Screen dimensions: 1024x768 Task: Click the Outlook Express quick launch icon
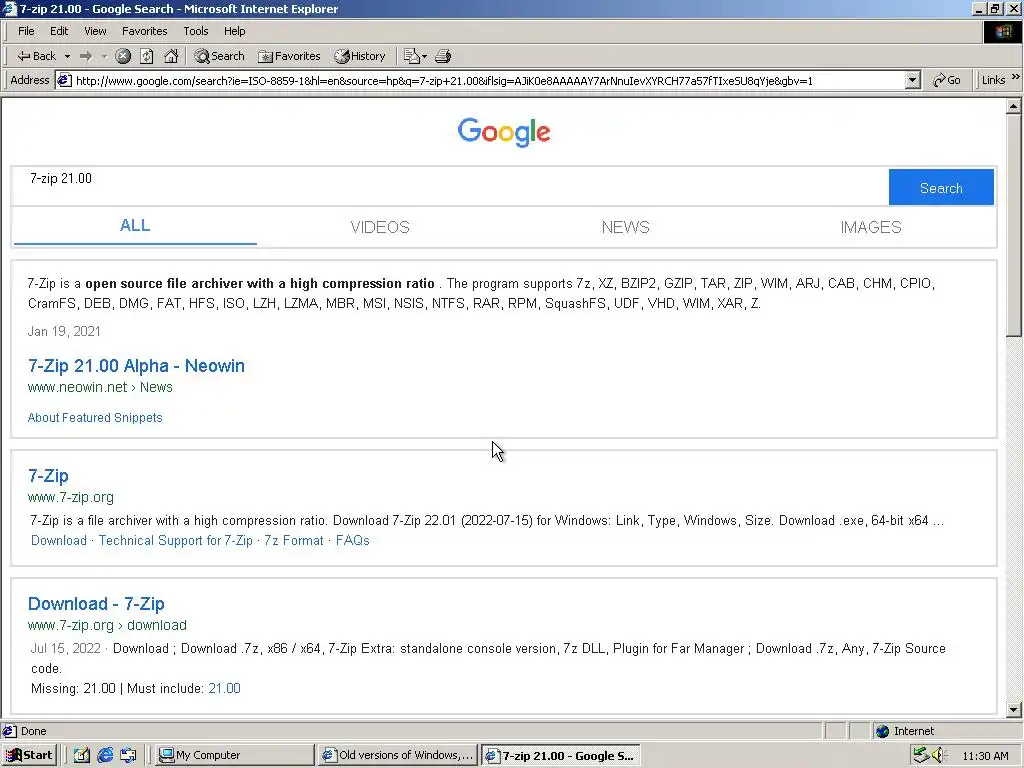(129, 755)
